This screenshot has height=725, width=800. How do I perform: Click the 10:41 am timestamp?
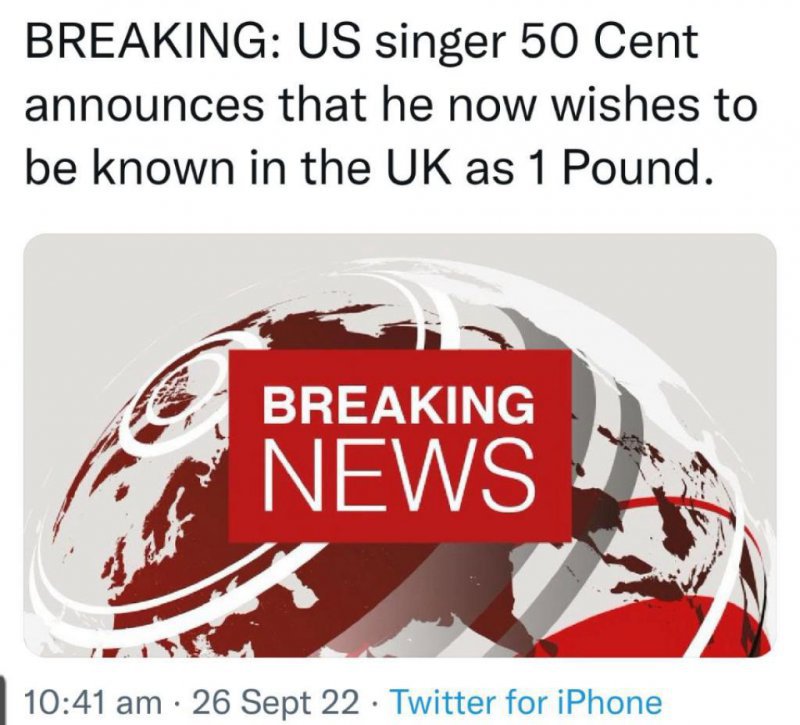(92, 703)
